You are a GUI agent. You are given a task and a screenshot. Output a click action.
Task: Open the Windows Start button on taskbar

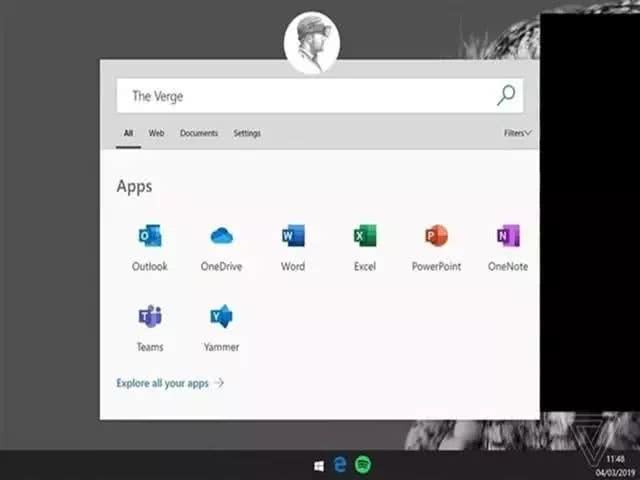(319, 465)
